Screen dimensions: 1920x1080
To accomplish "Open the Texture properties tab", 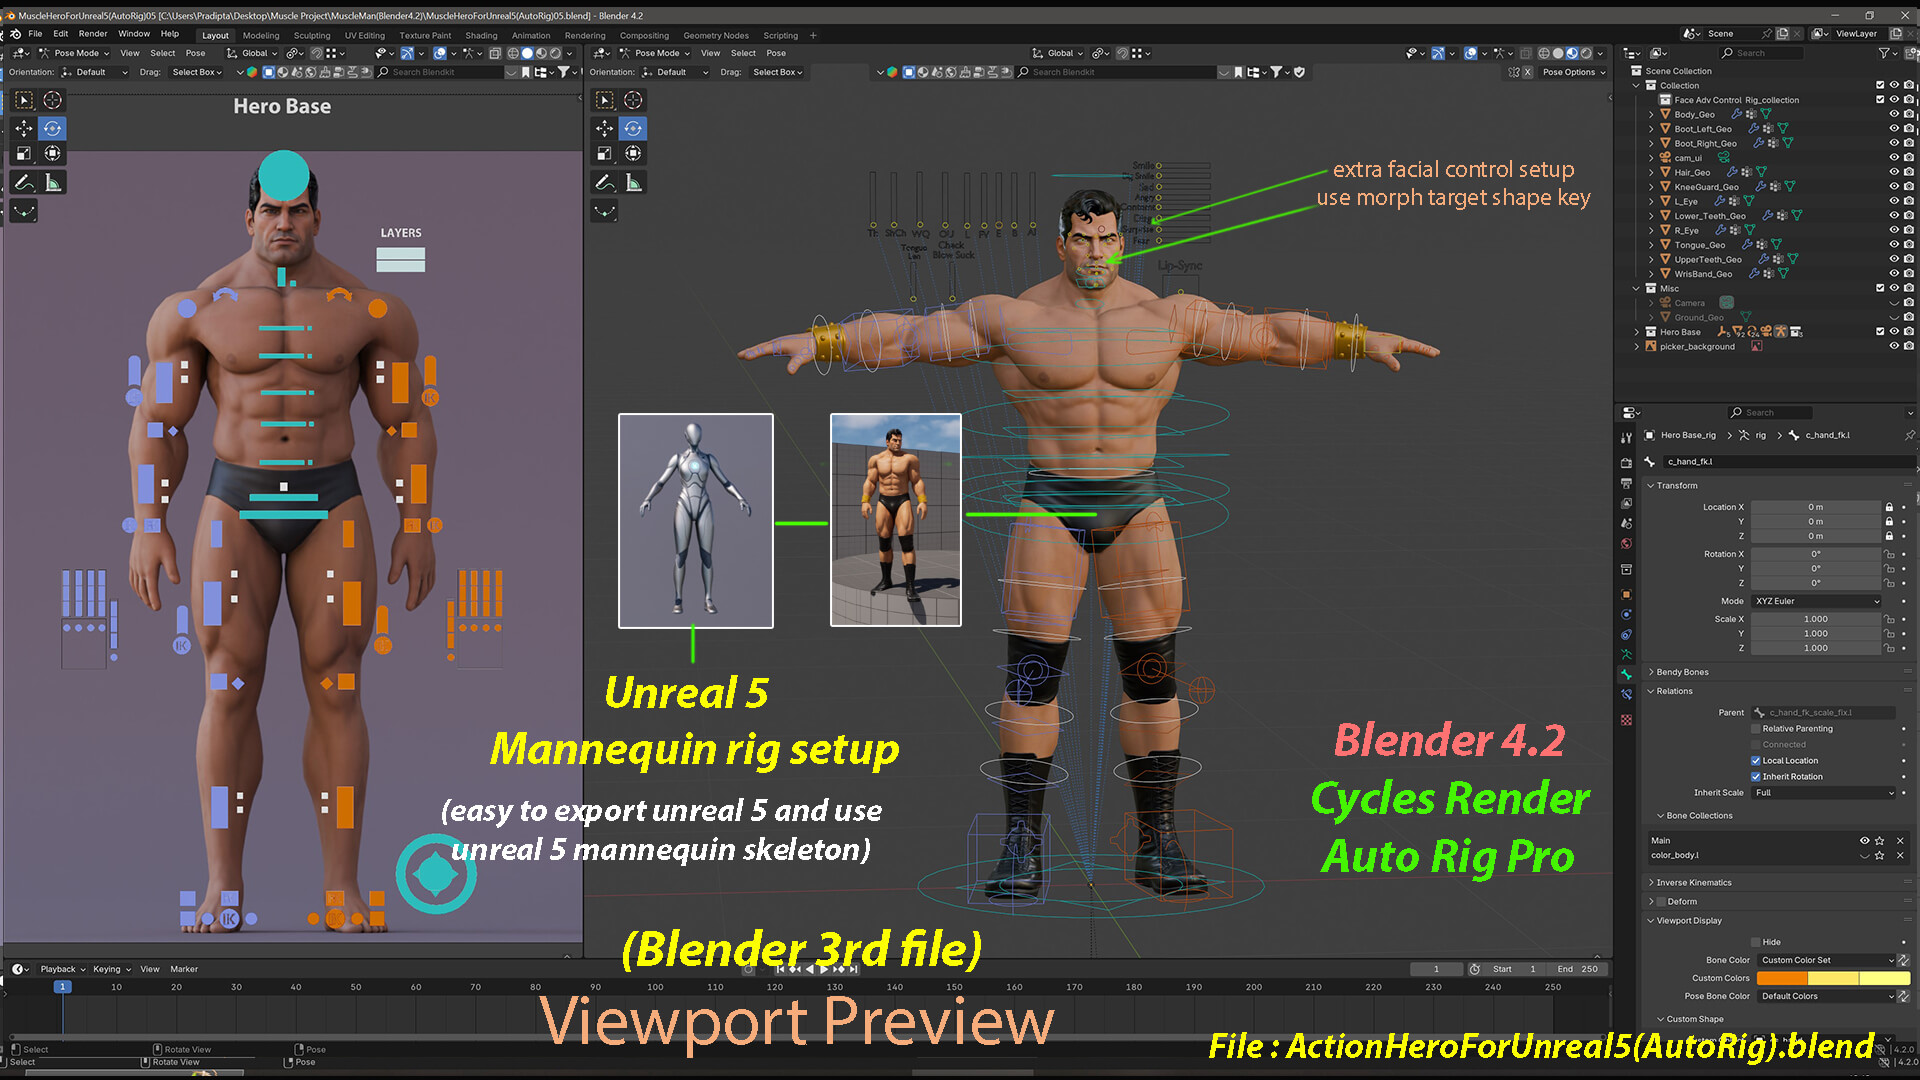I will 1626,720.
